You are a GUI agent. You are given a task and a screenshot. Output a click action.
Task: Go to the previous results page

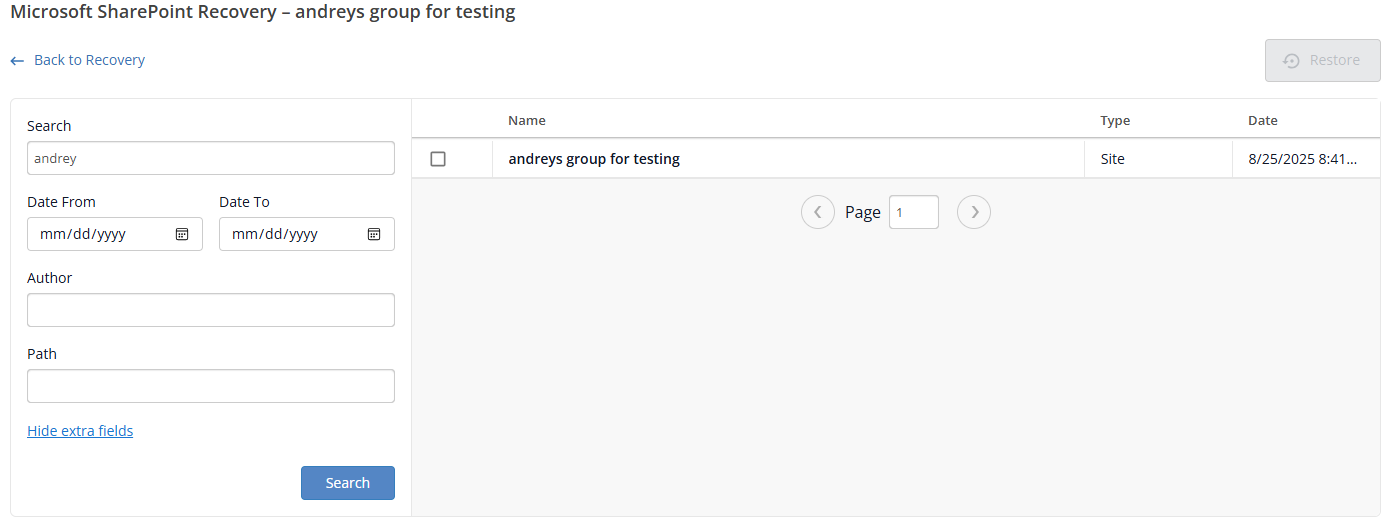(817, 212)
